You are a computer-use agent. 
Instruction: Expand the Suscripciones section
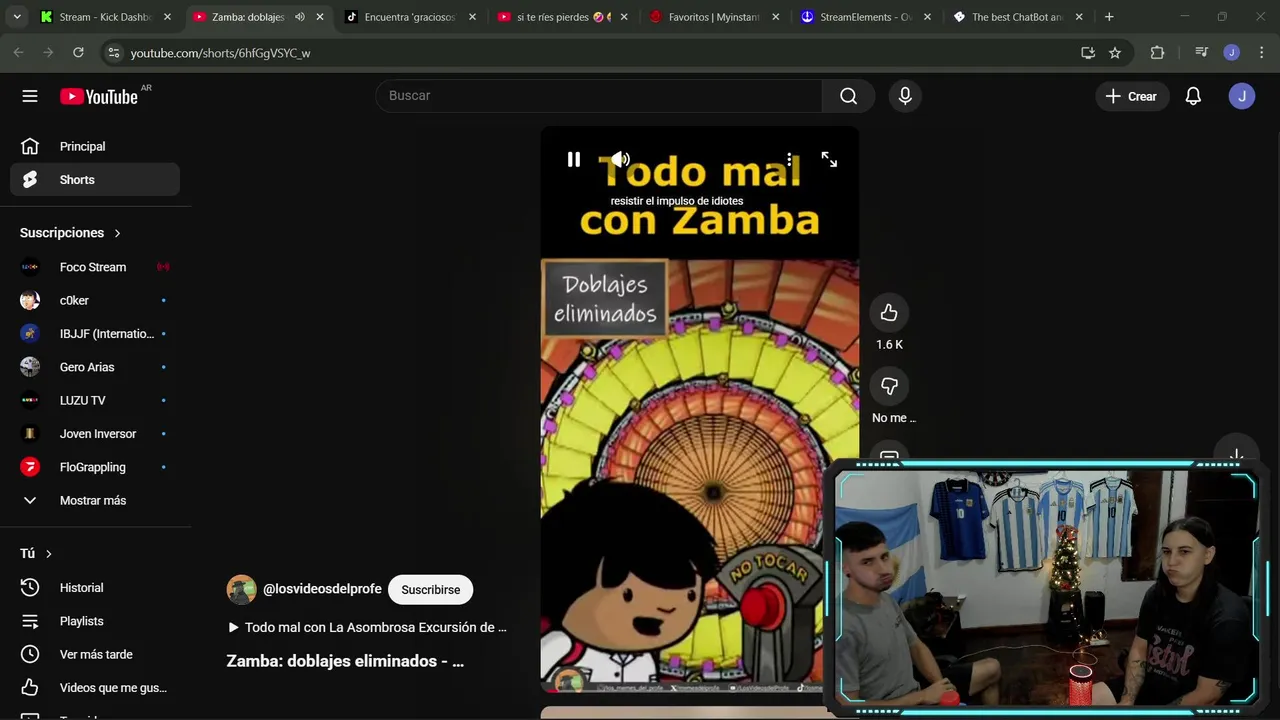pos(70,233)
